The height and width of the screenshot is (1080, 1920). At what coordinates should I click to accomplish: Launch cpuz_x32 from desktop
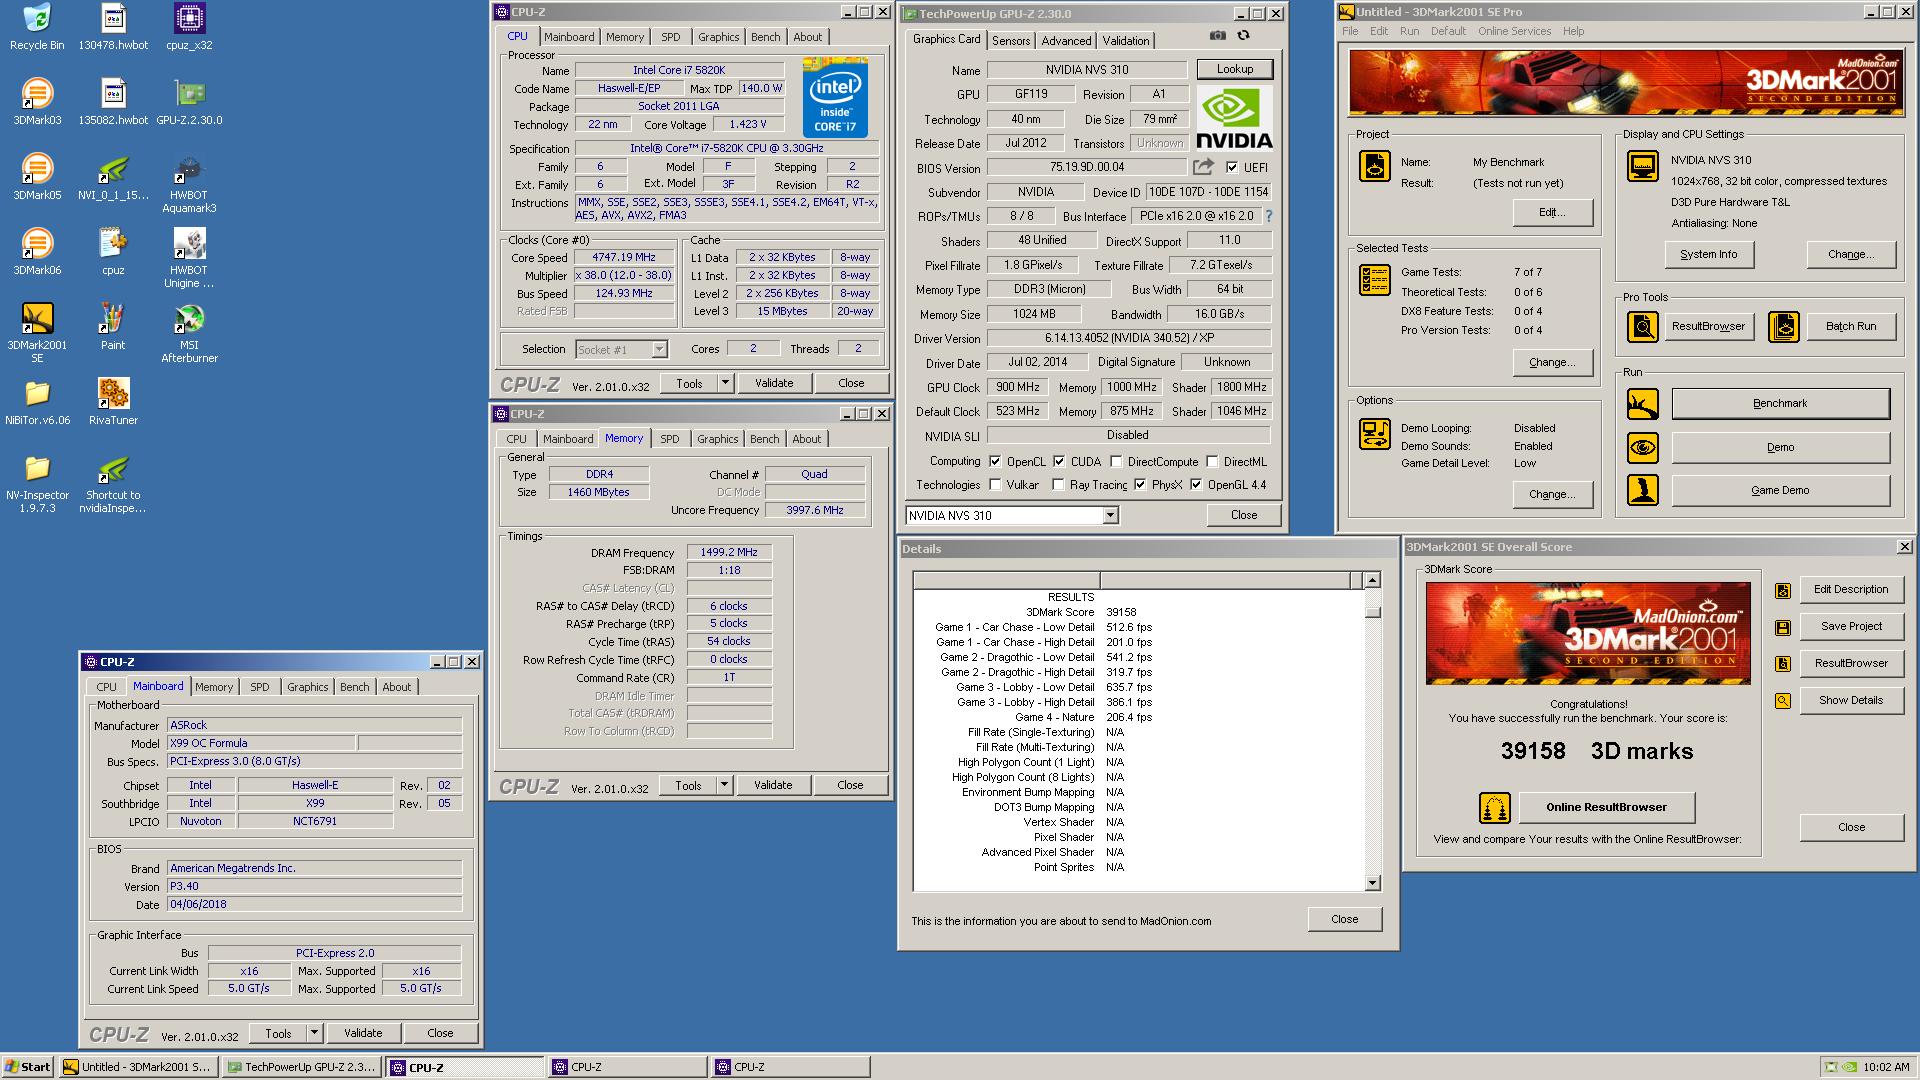coord(189,28)
